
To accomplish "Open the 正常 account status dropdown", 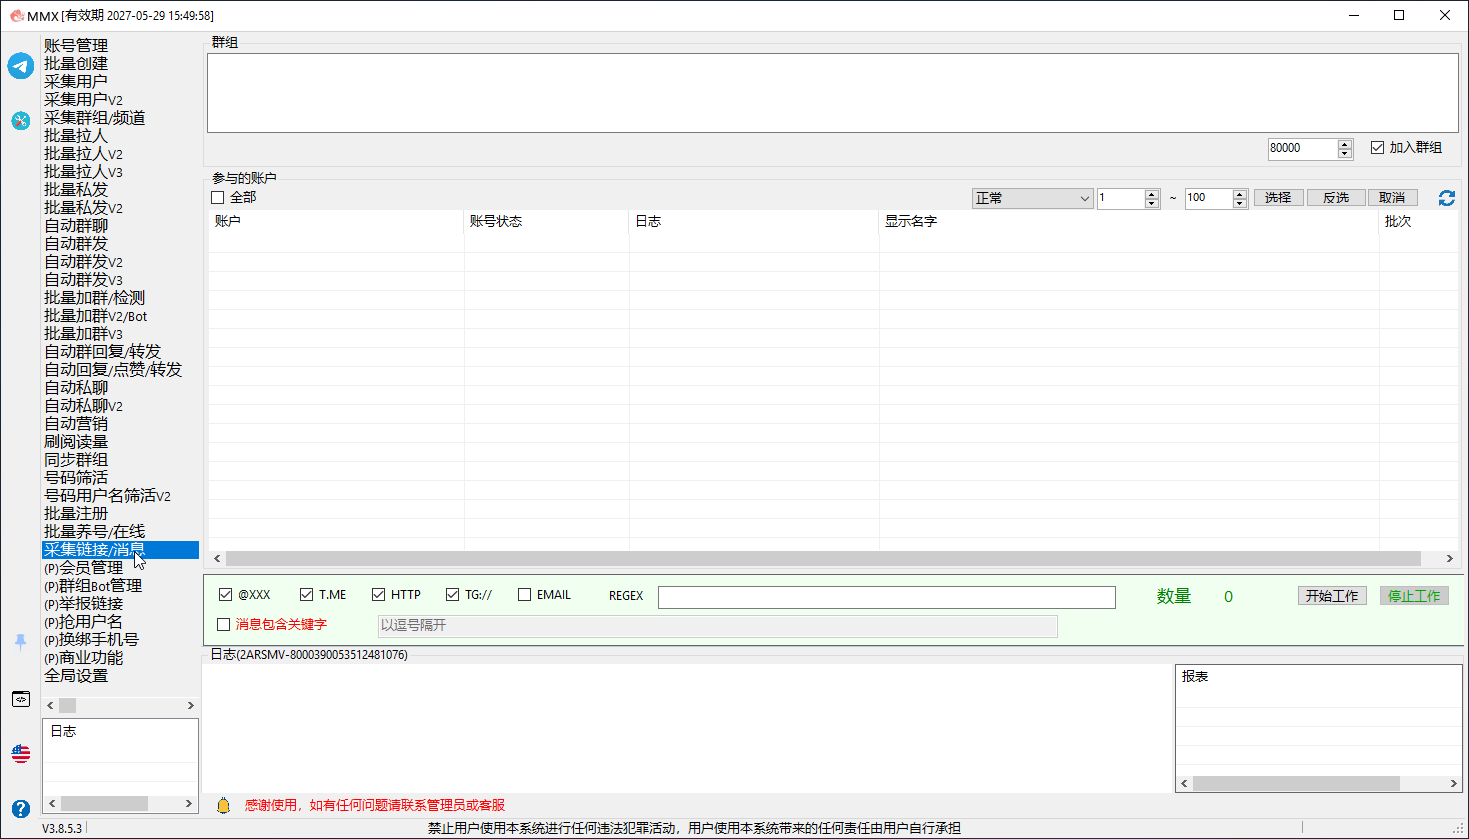I will 1033,198.
